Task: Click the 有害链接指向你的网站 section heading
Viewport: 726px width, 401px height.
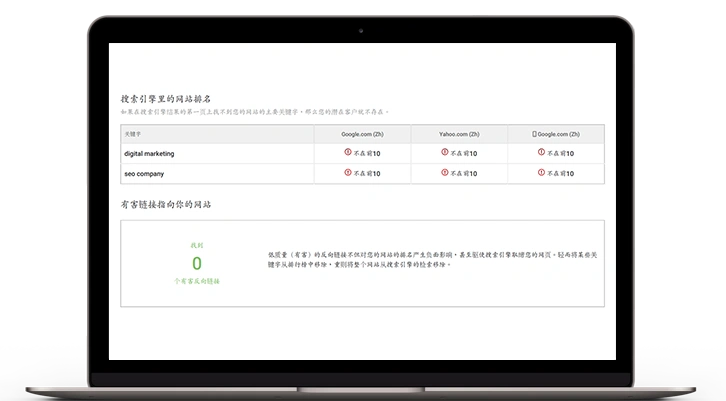Action: click(x=164, y=204)
